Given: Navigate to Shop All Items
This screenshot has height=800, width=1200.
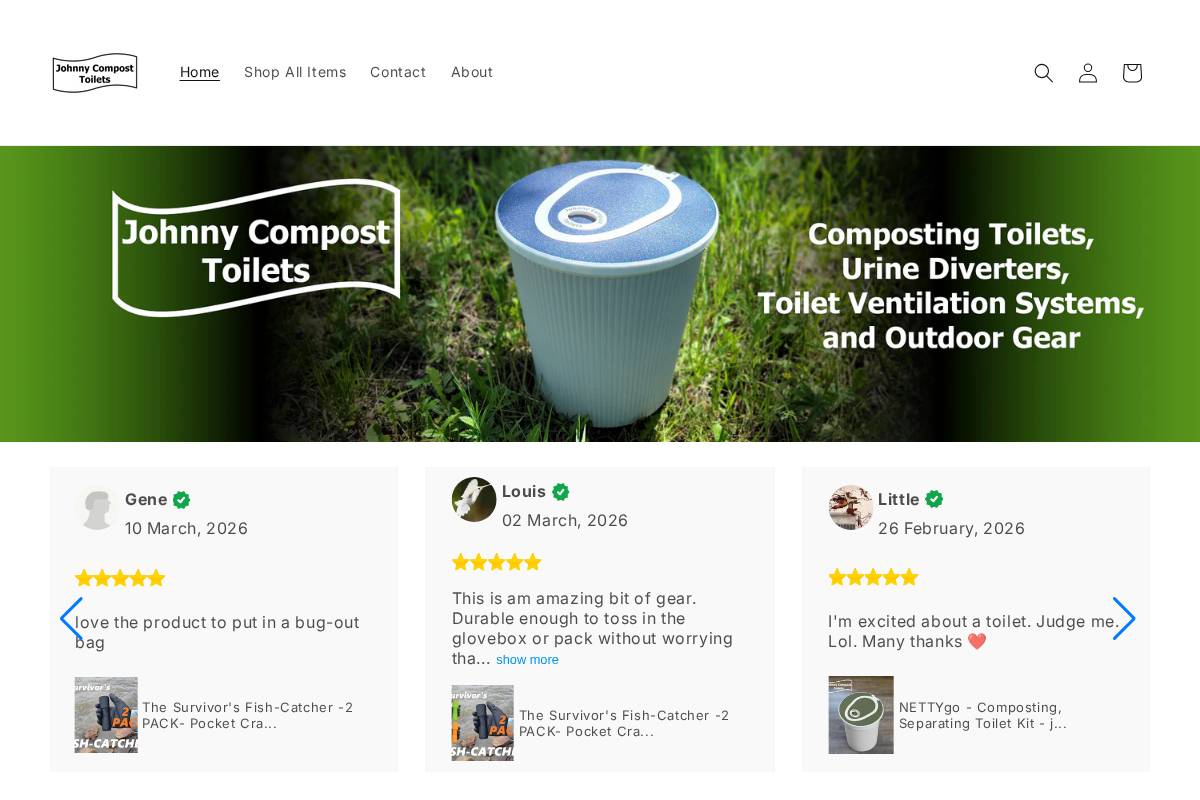Looking at the screenshot, I should 295,71.
